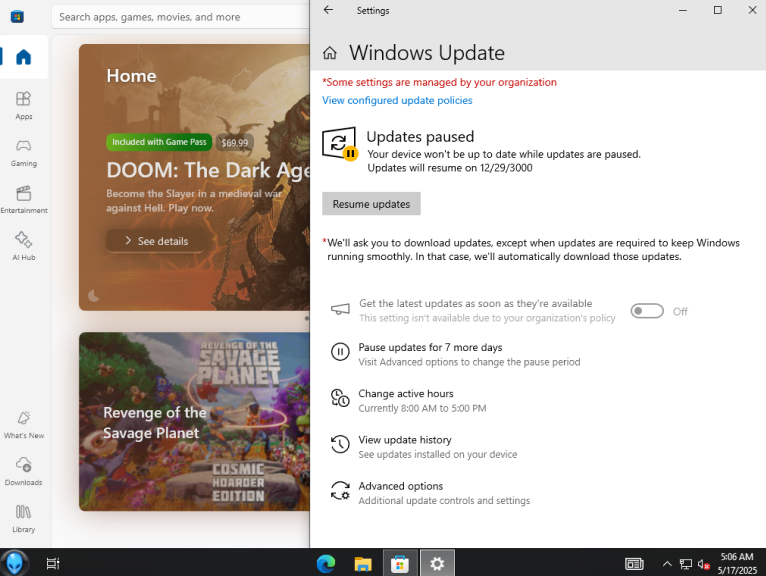This screenshot has height=576, width=766.
Task: Click the Included with Game Pass badge
Action: tap(159, 142)
